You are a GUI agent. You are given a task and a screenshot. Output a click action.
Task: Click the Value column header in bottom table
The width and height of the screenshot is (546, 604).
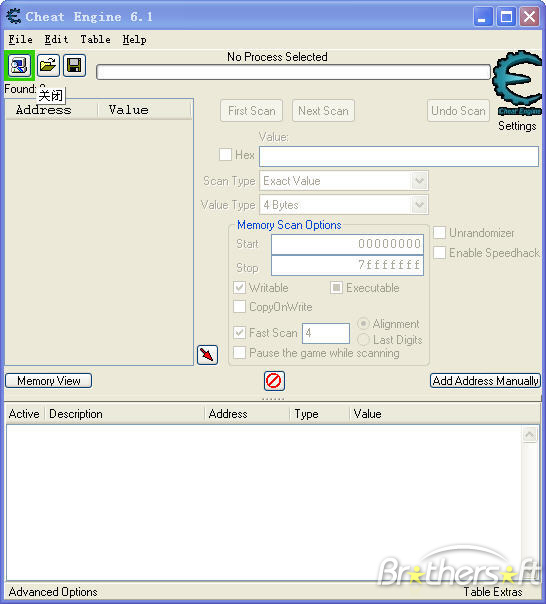445,414
